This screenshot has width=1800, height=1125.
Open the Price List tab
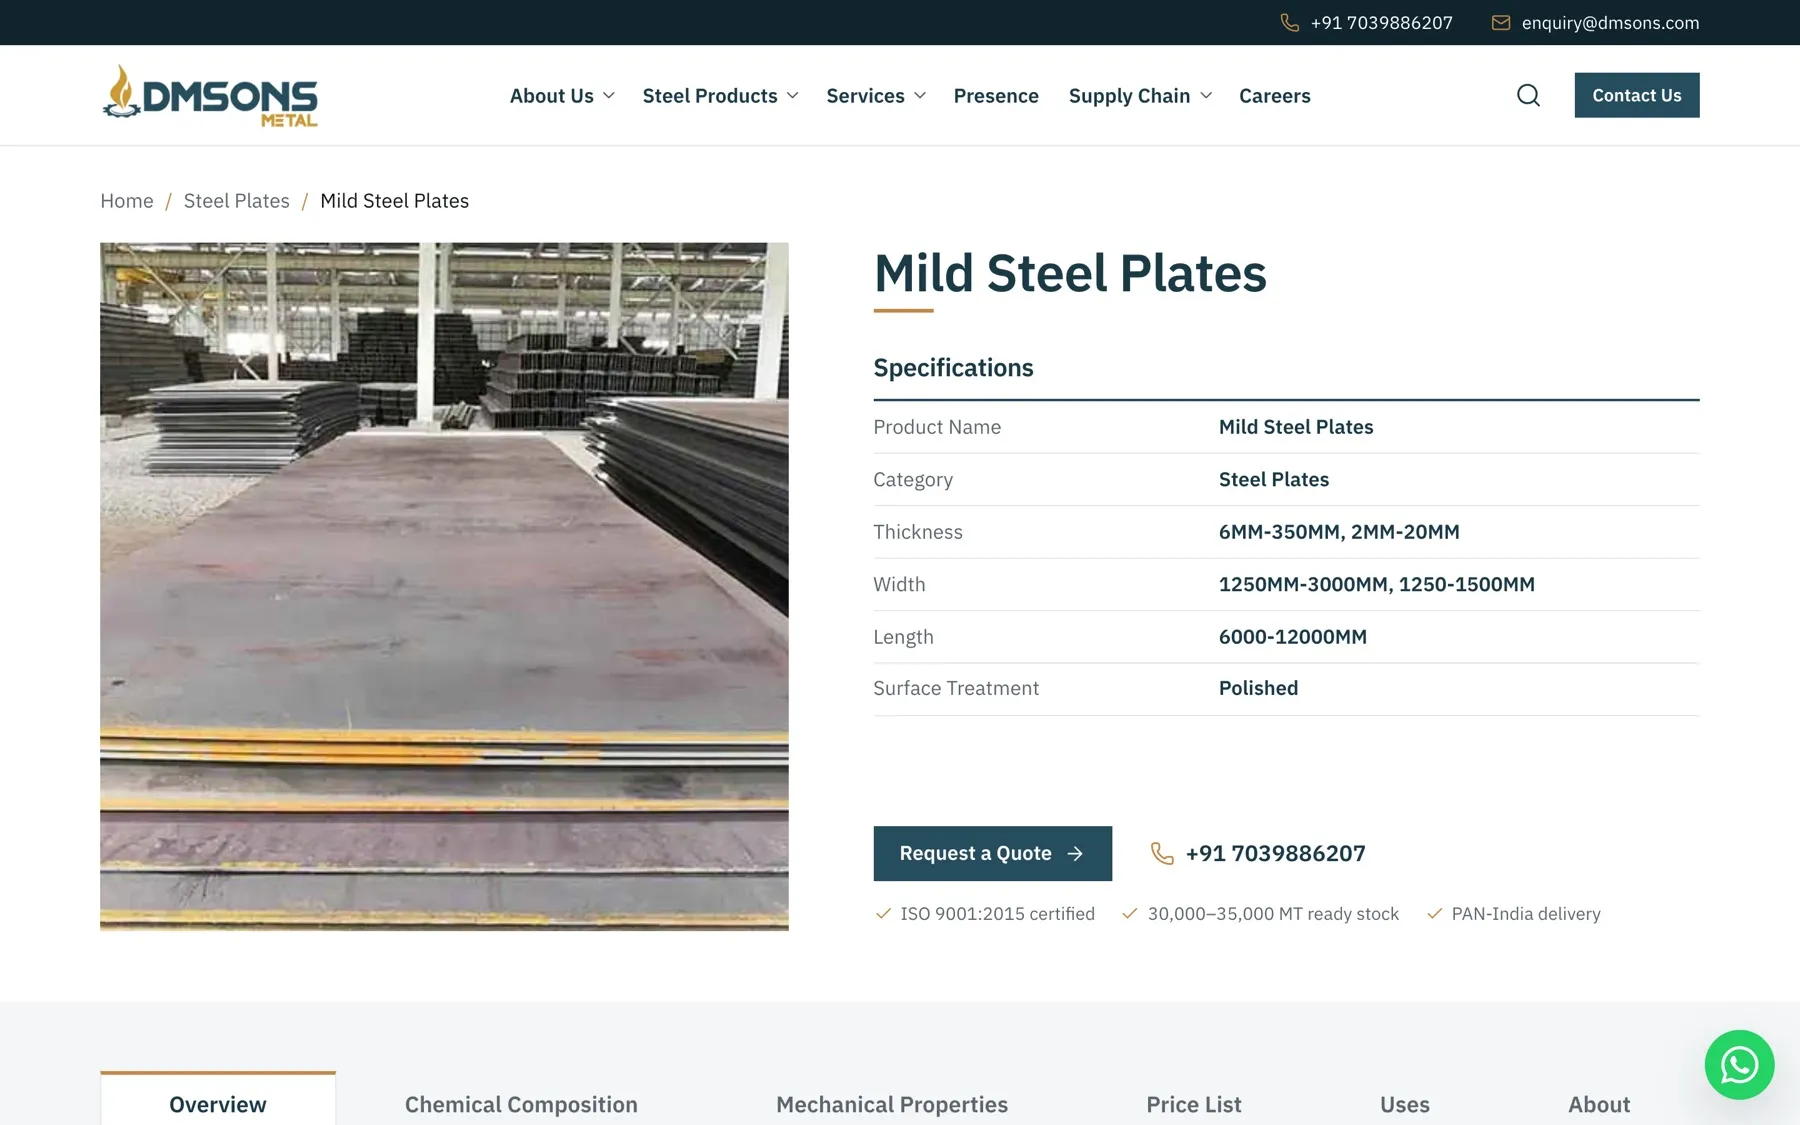click(1194, 1104)
